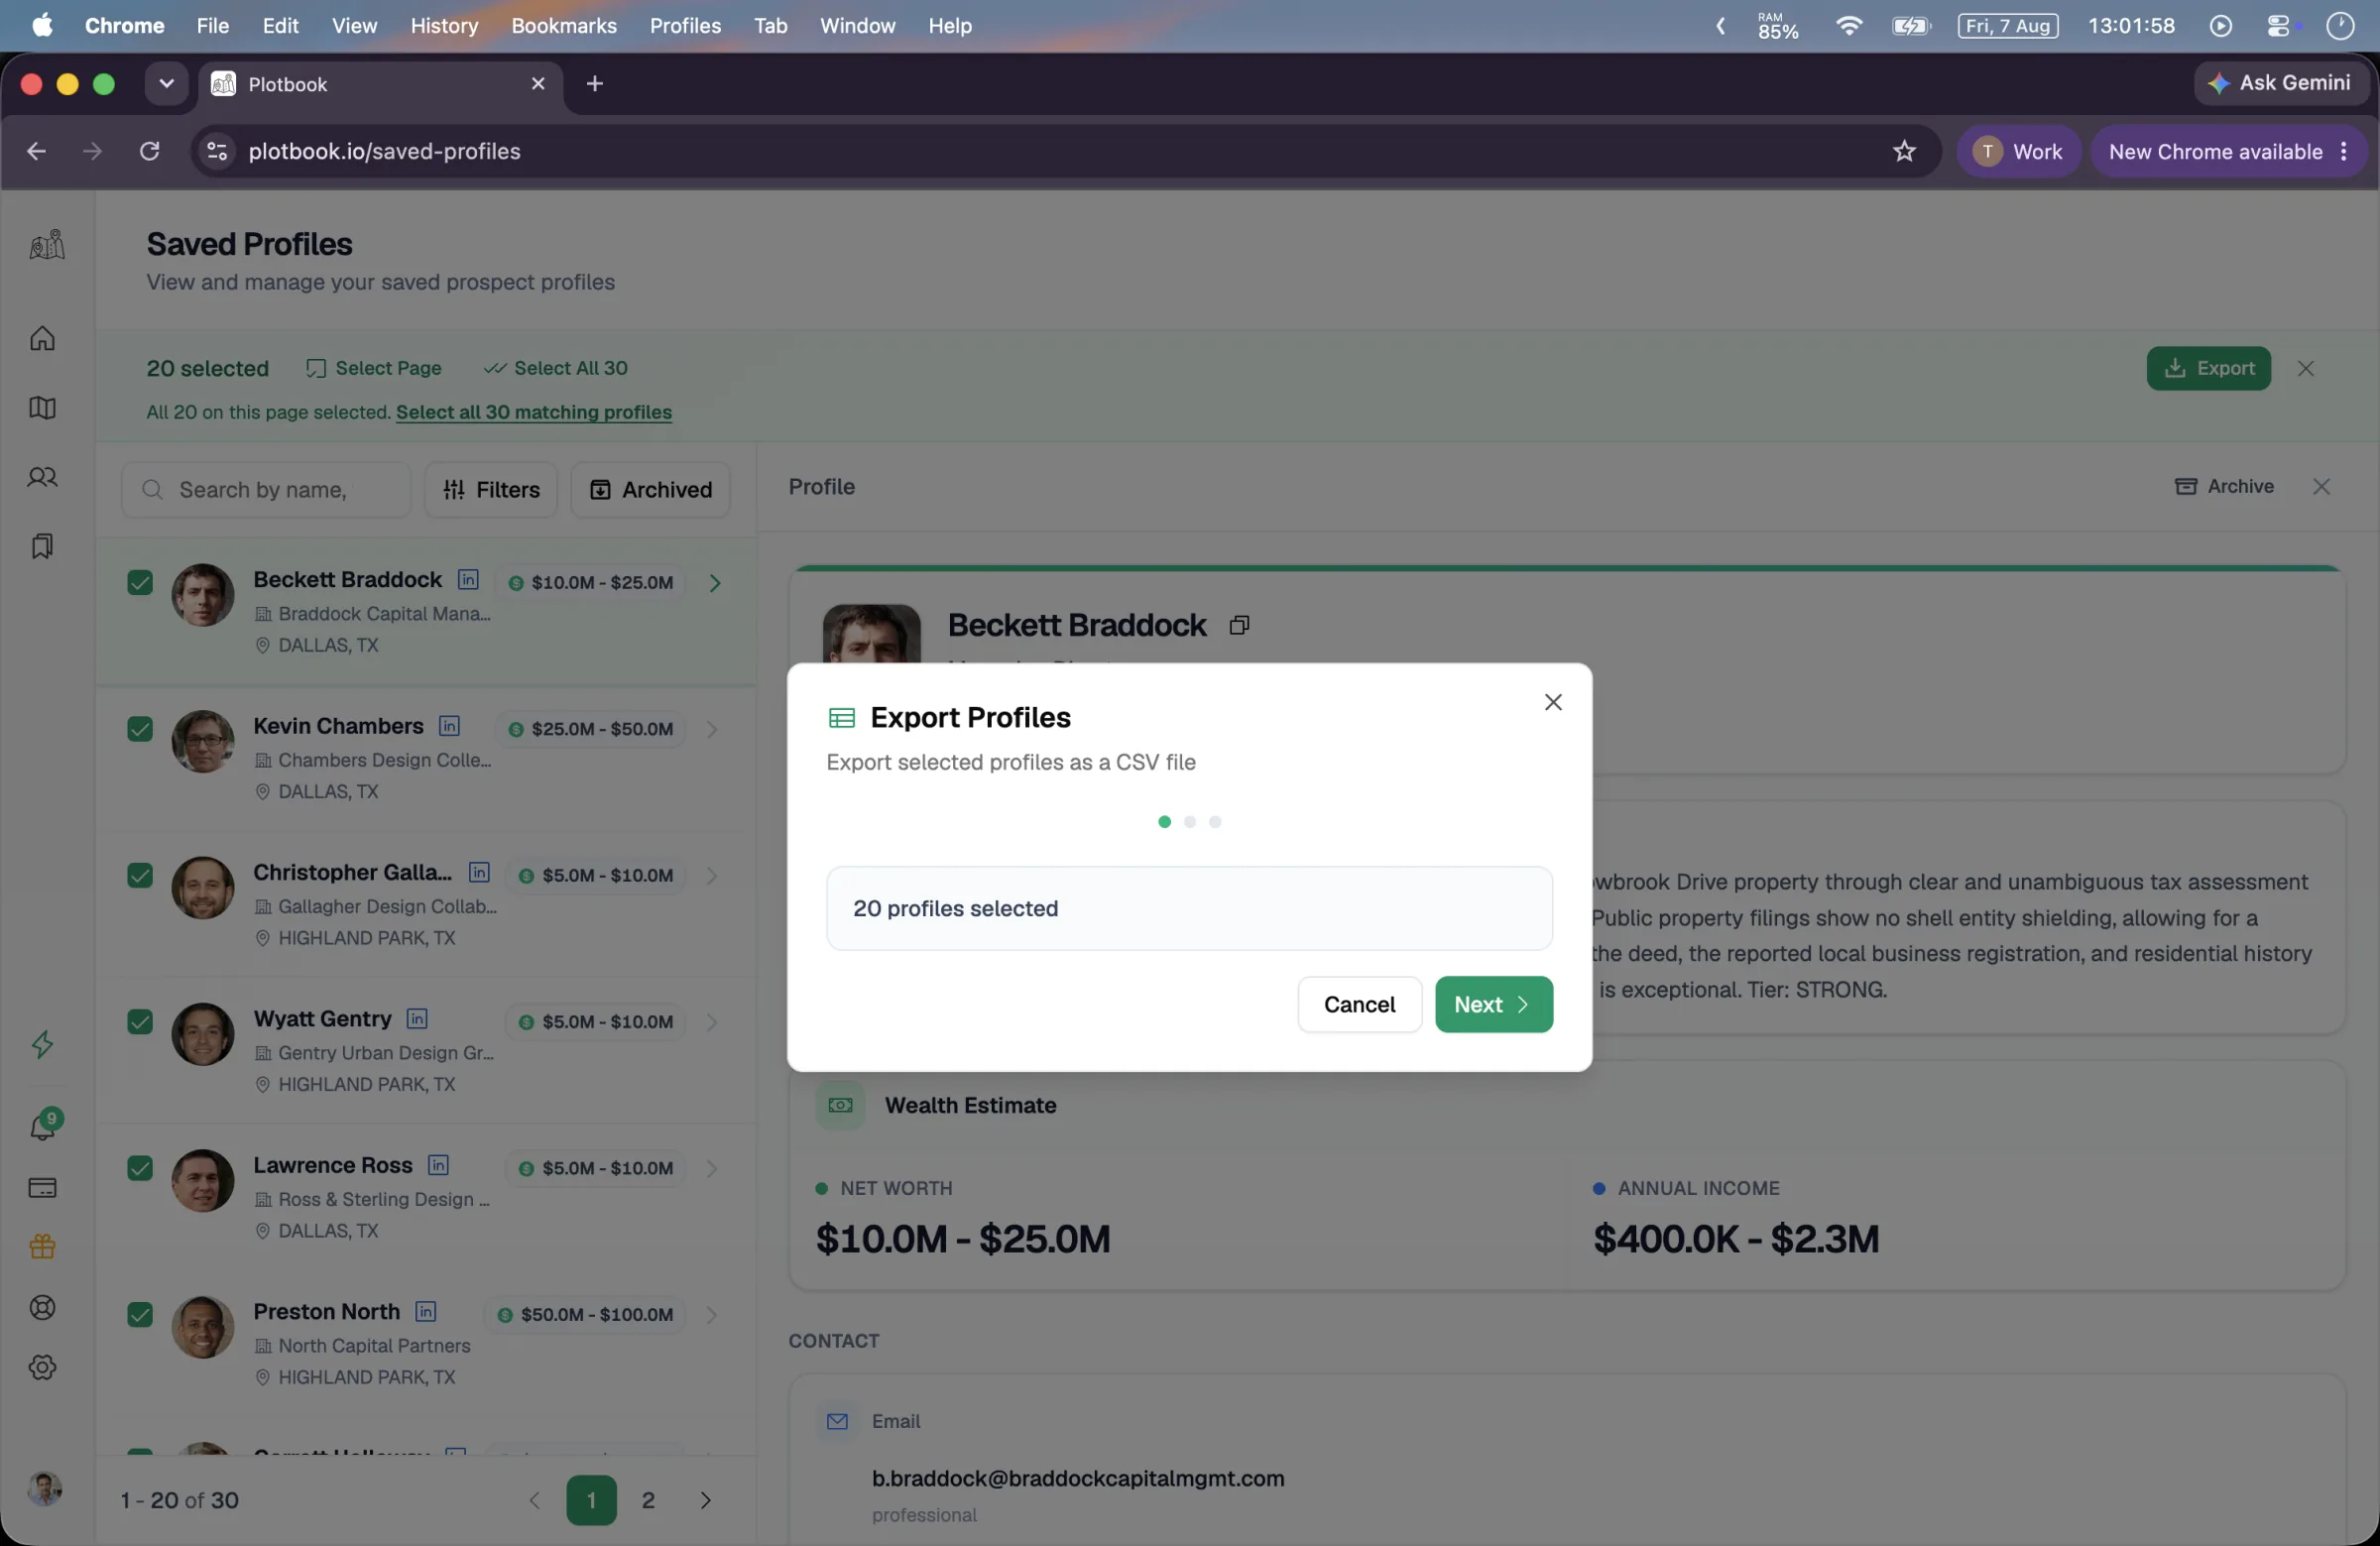
Task: Open the File menu
Action: coord(212,26)
